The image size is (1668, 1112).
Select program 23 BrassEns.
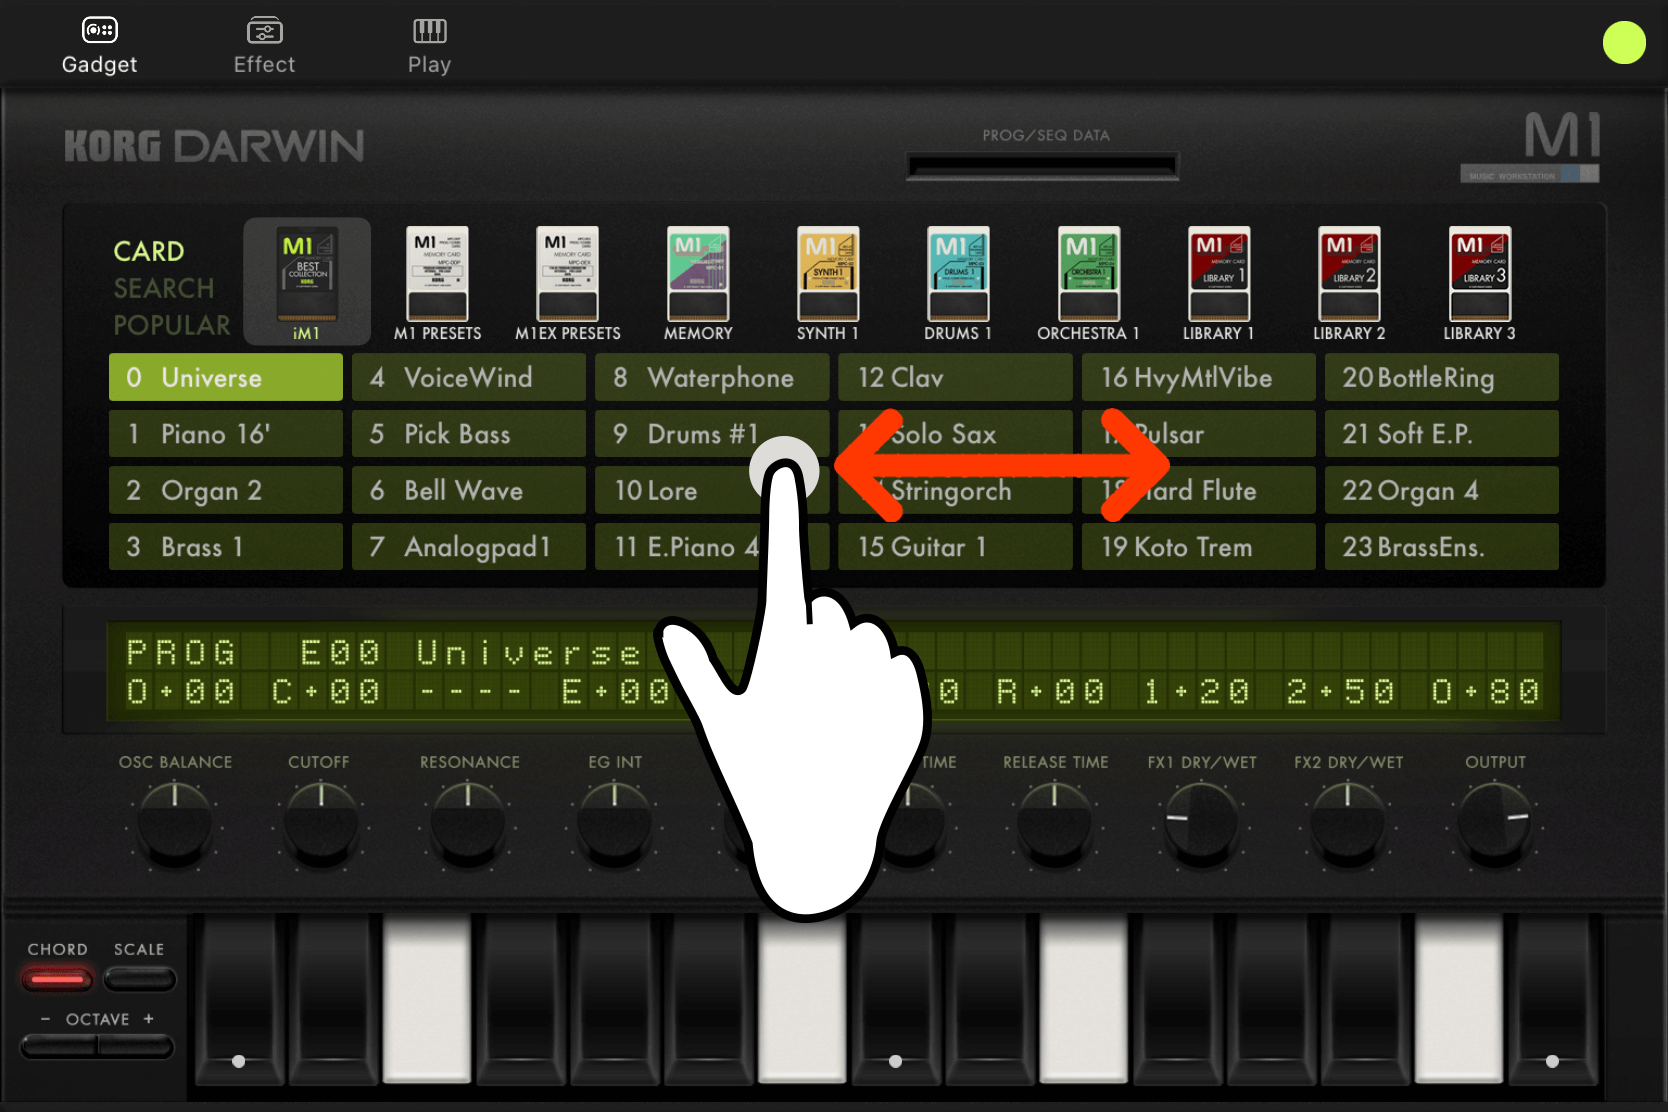[1442, 547]
